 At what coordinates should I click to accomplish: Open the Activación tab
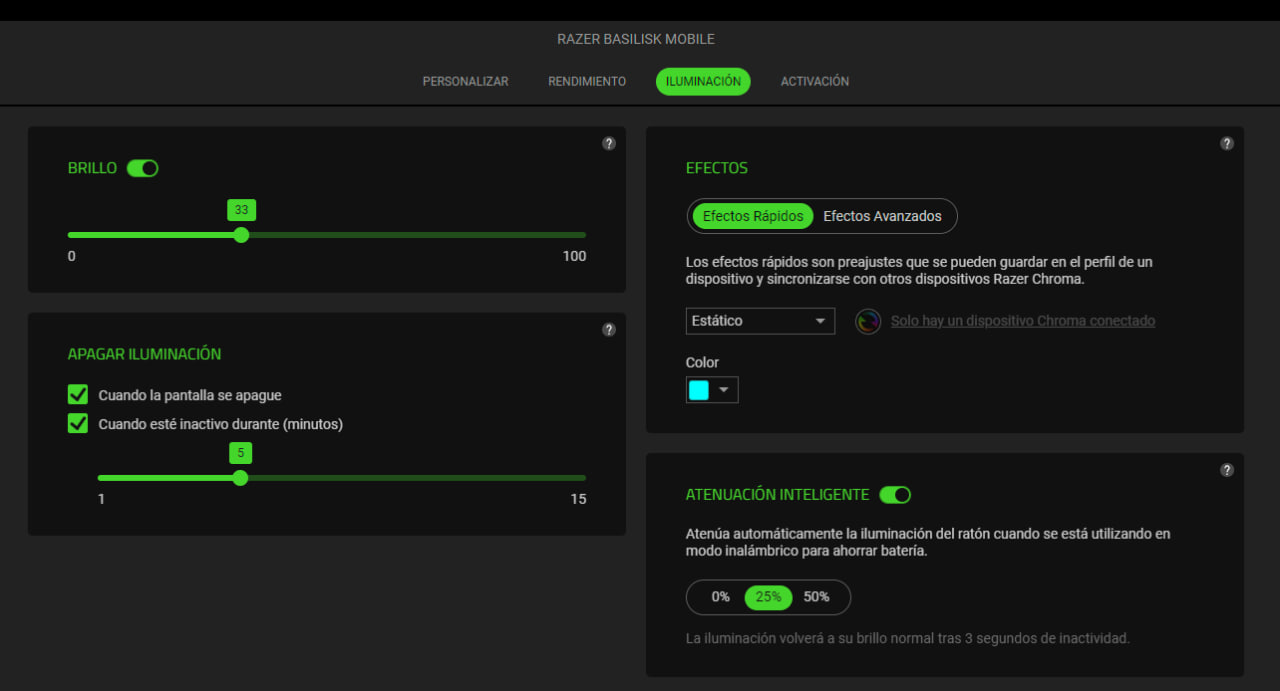coord(815,82)
